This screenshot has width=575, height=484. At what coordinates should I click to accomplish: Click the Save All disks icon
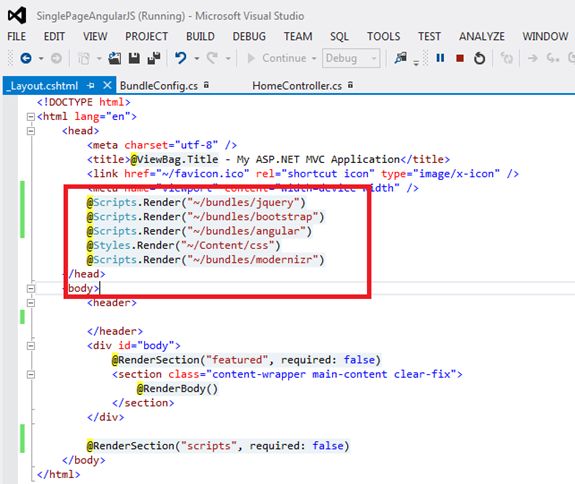click(x=154, y=58)
